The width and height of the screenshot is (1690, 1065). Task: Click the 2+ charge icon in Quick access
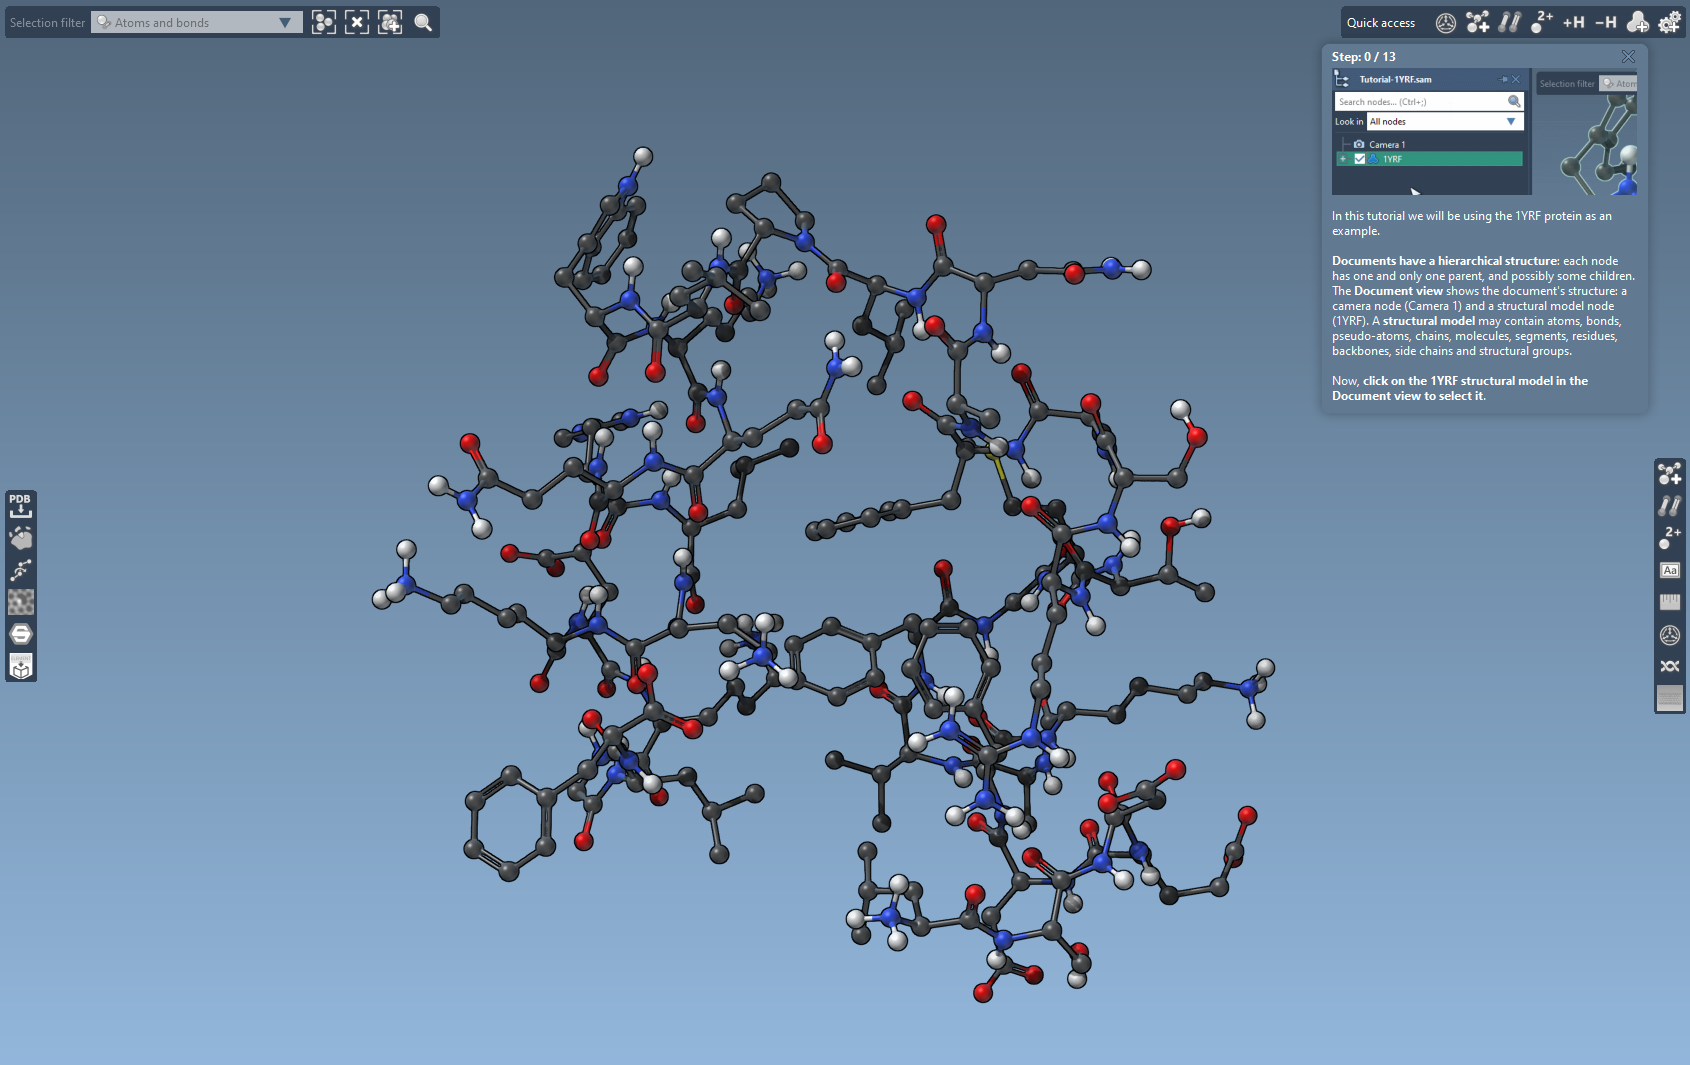pos(1541,22)
